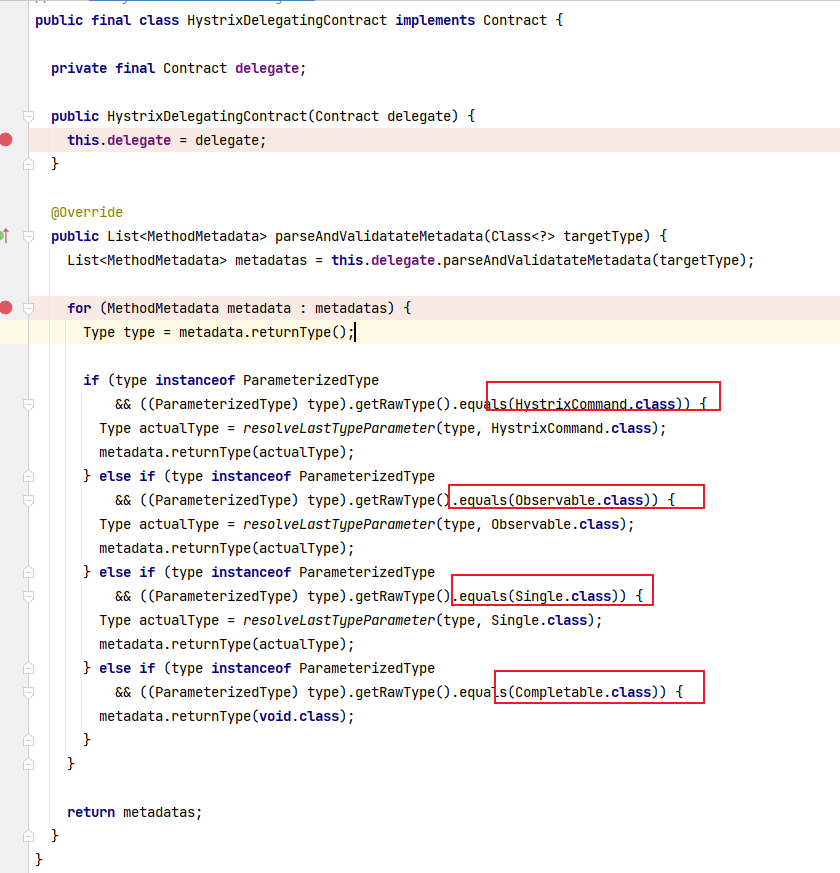This screenshot has width=840, height=873.
Task: Collapse fold marker on the Observable.class condition line
Action: tap(28, 500)
